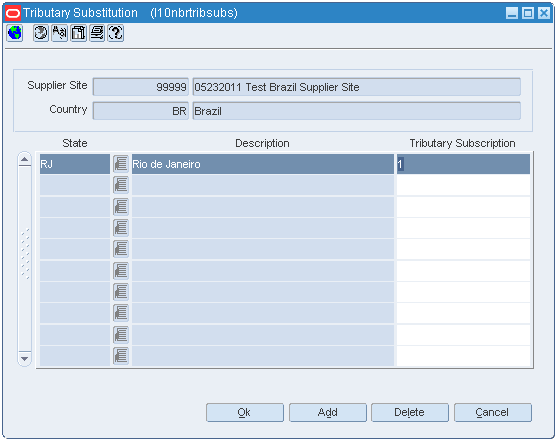This screenshot has height=440, width=556.
Task: Click the Add button
Action: [x=328, y=412]
